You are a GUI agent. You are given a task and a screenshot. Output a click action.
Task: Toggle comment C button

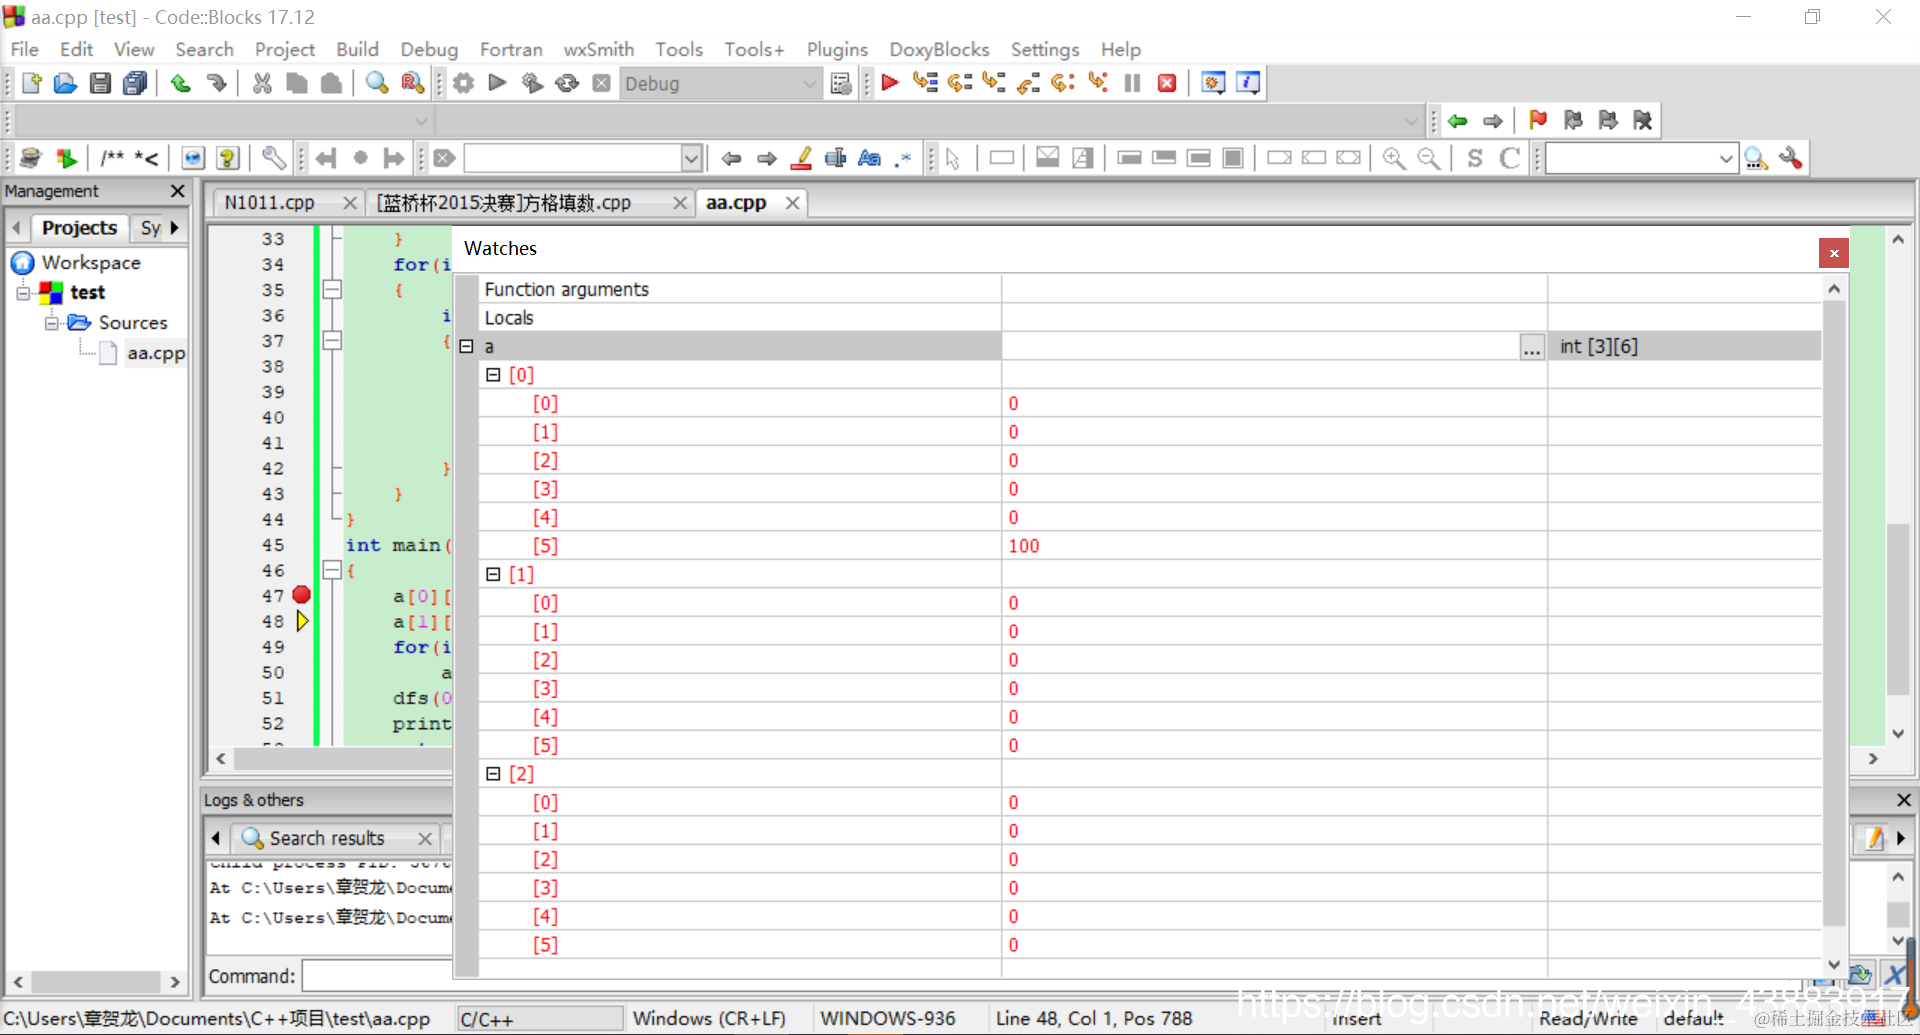point(1510,158)
